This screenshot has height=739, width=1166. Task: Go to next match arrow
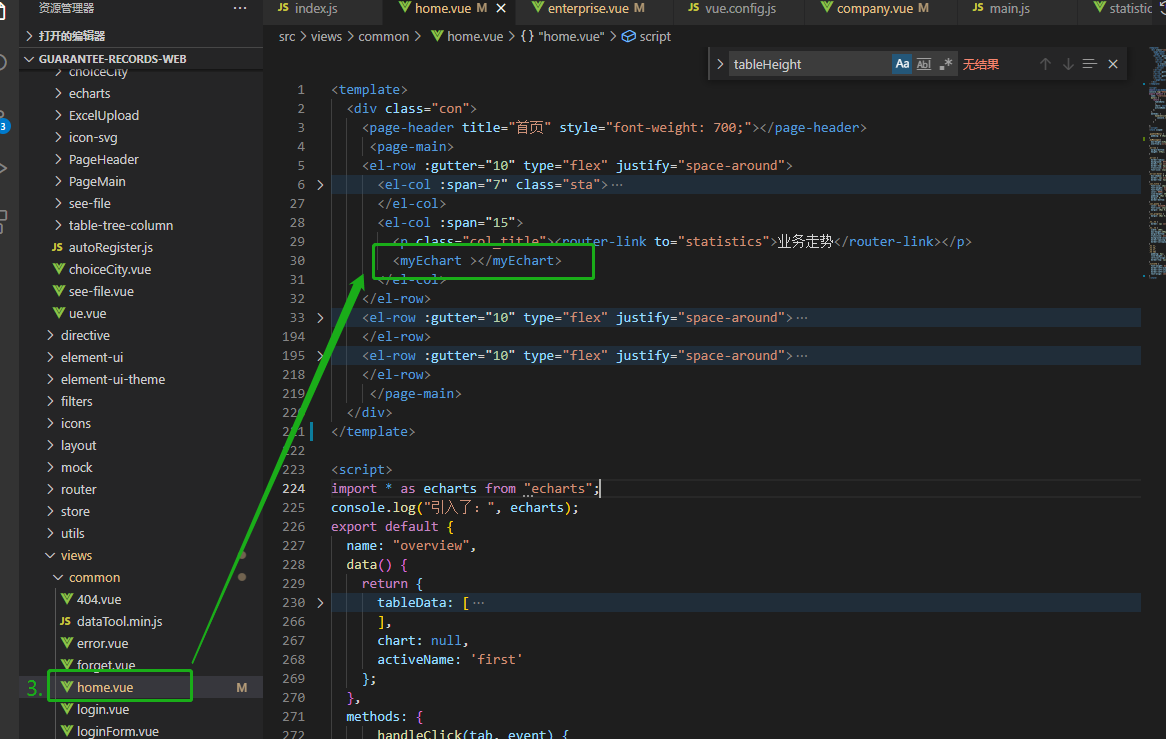(x=1068, y=64)
